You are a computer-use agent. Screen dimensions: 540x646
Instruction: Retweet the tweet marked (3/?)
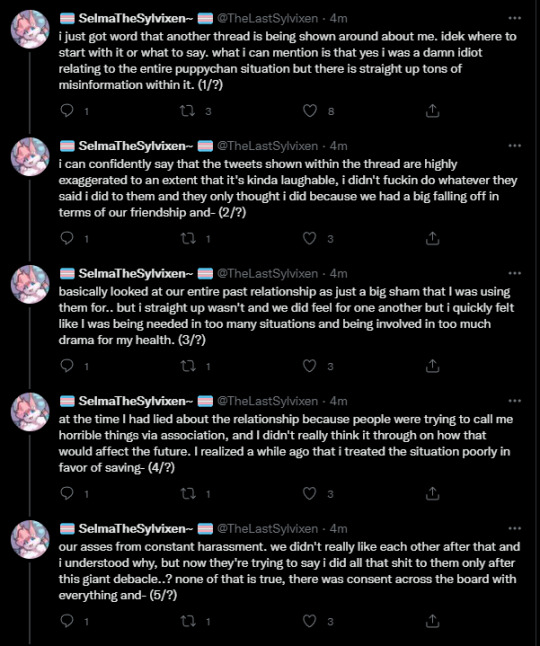(x=188, y=366)
